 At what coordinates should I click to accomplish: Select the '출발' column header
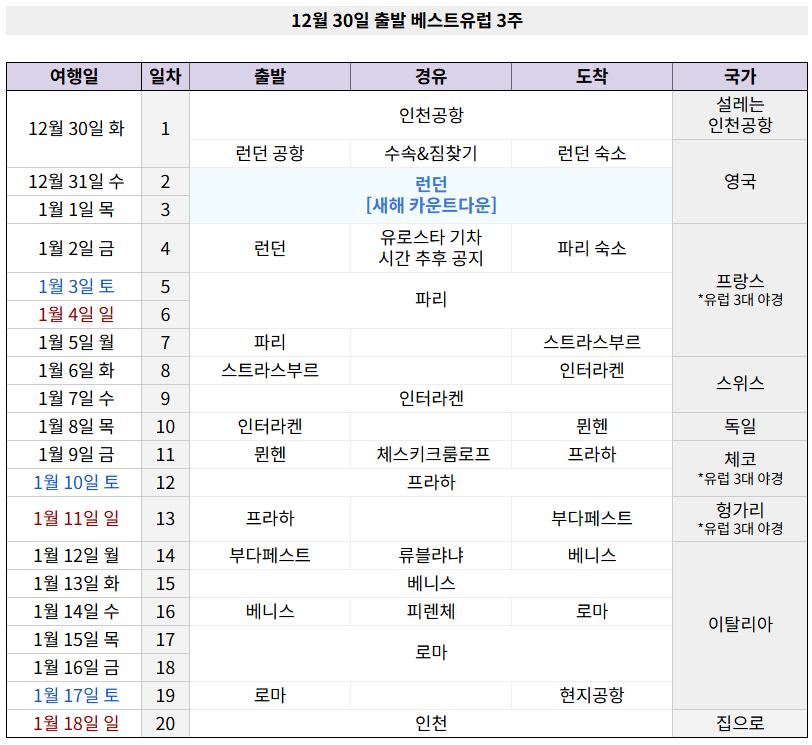pos(270,77)
